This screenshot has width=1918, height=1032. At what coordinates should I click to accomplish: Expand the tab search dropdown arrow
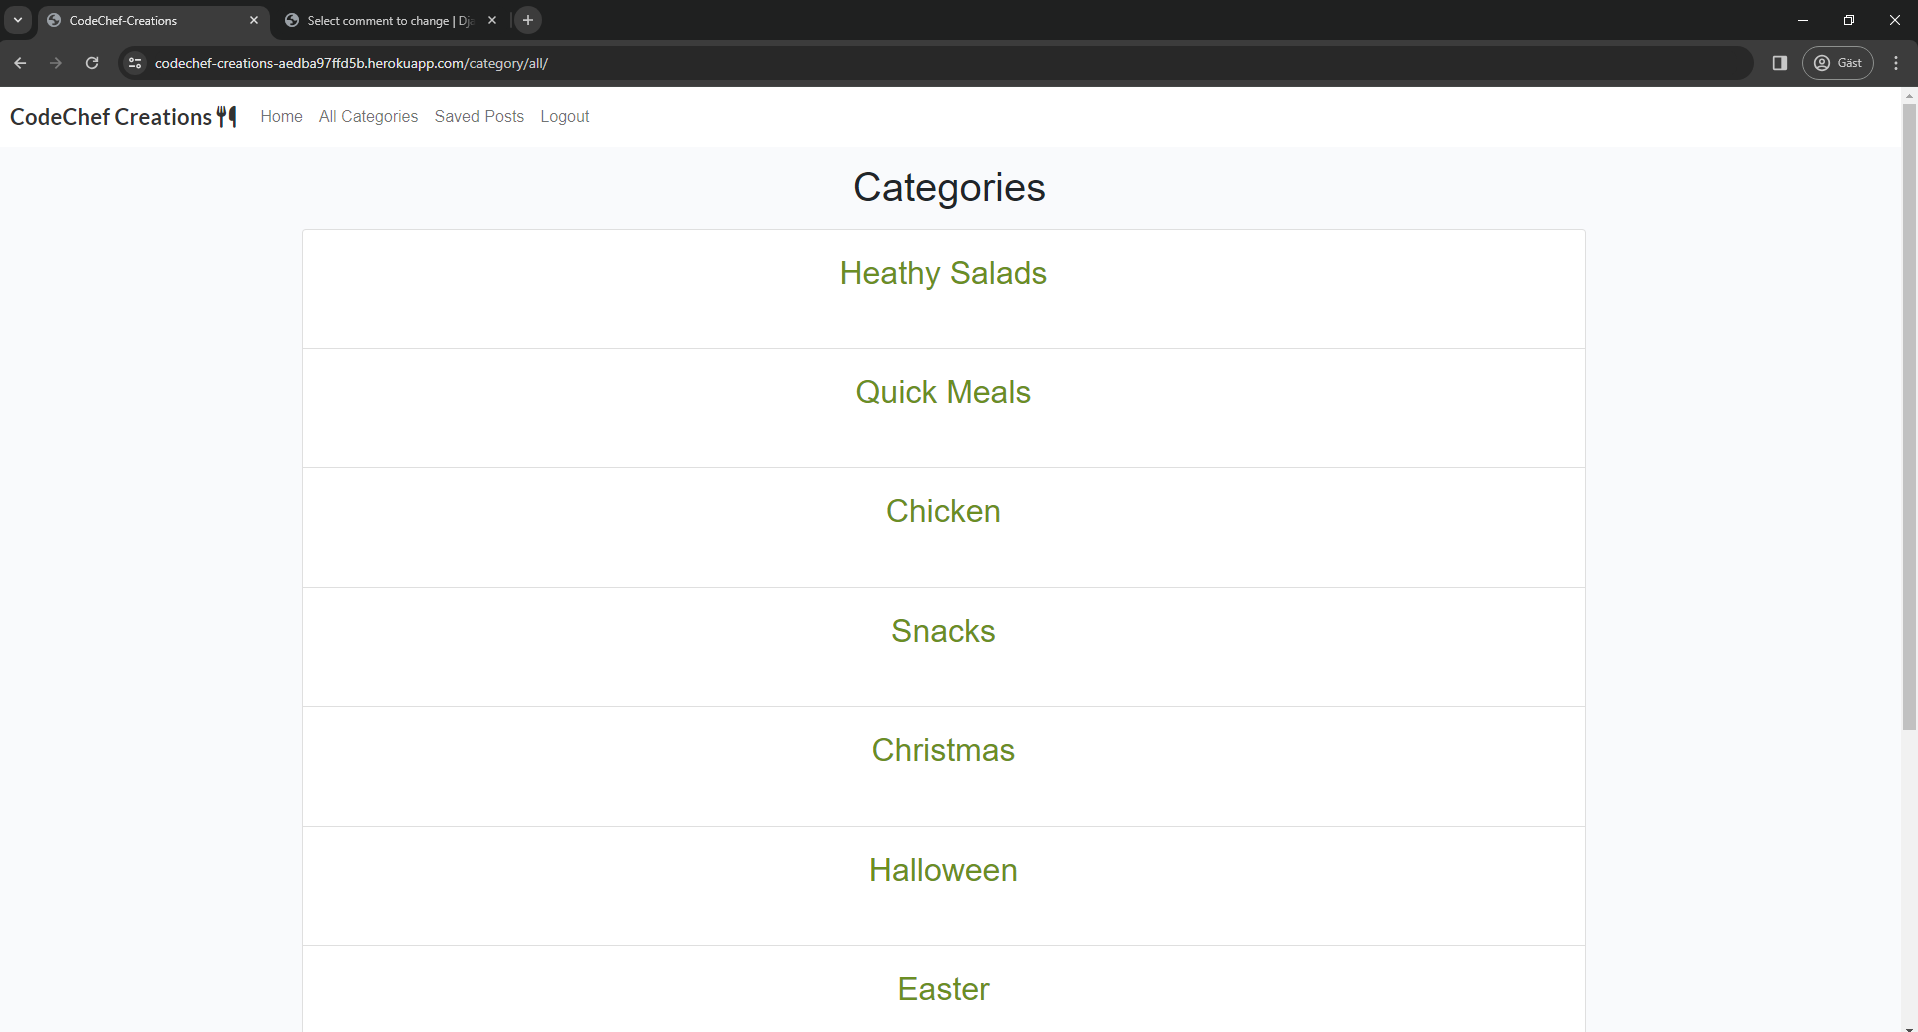tap(18, 20)
